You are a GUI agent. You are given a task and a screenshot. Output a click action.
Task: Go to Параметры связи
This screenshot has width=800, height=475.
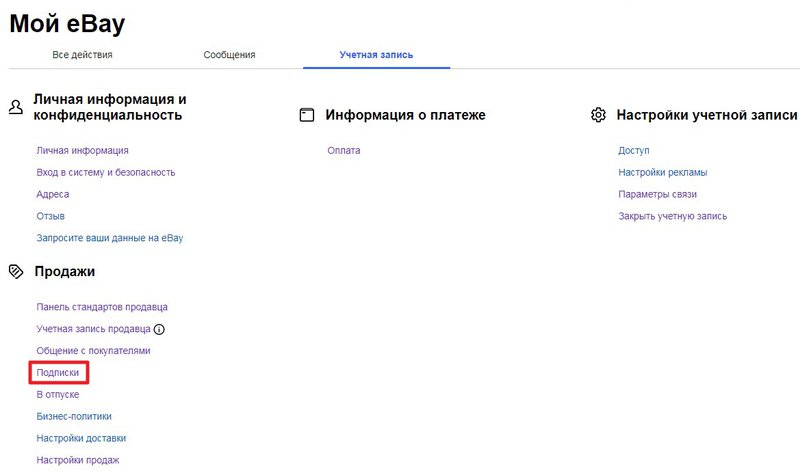click(x=658, y=194)
